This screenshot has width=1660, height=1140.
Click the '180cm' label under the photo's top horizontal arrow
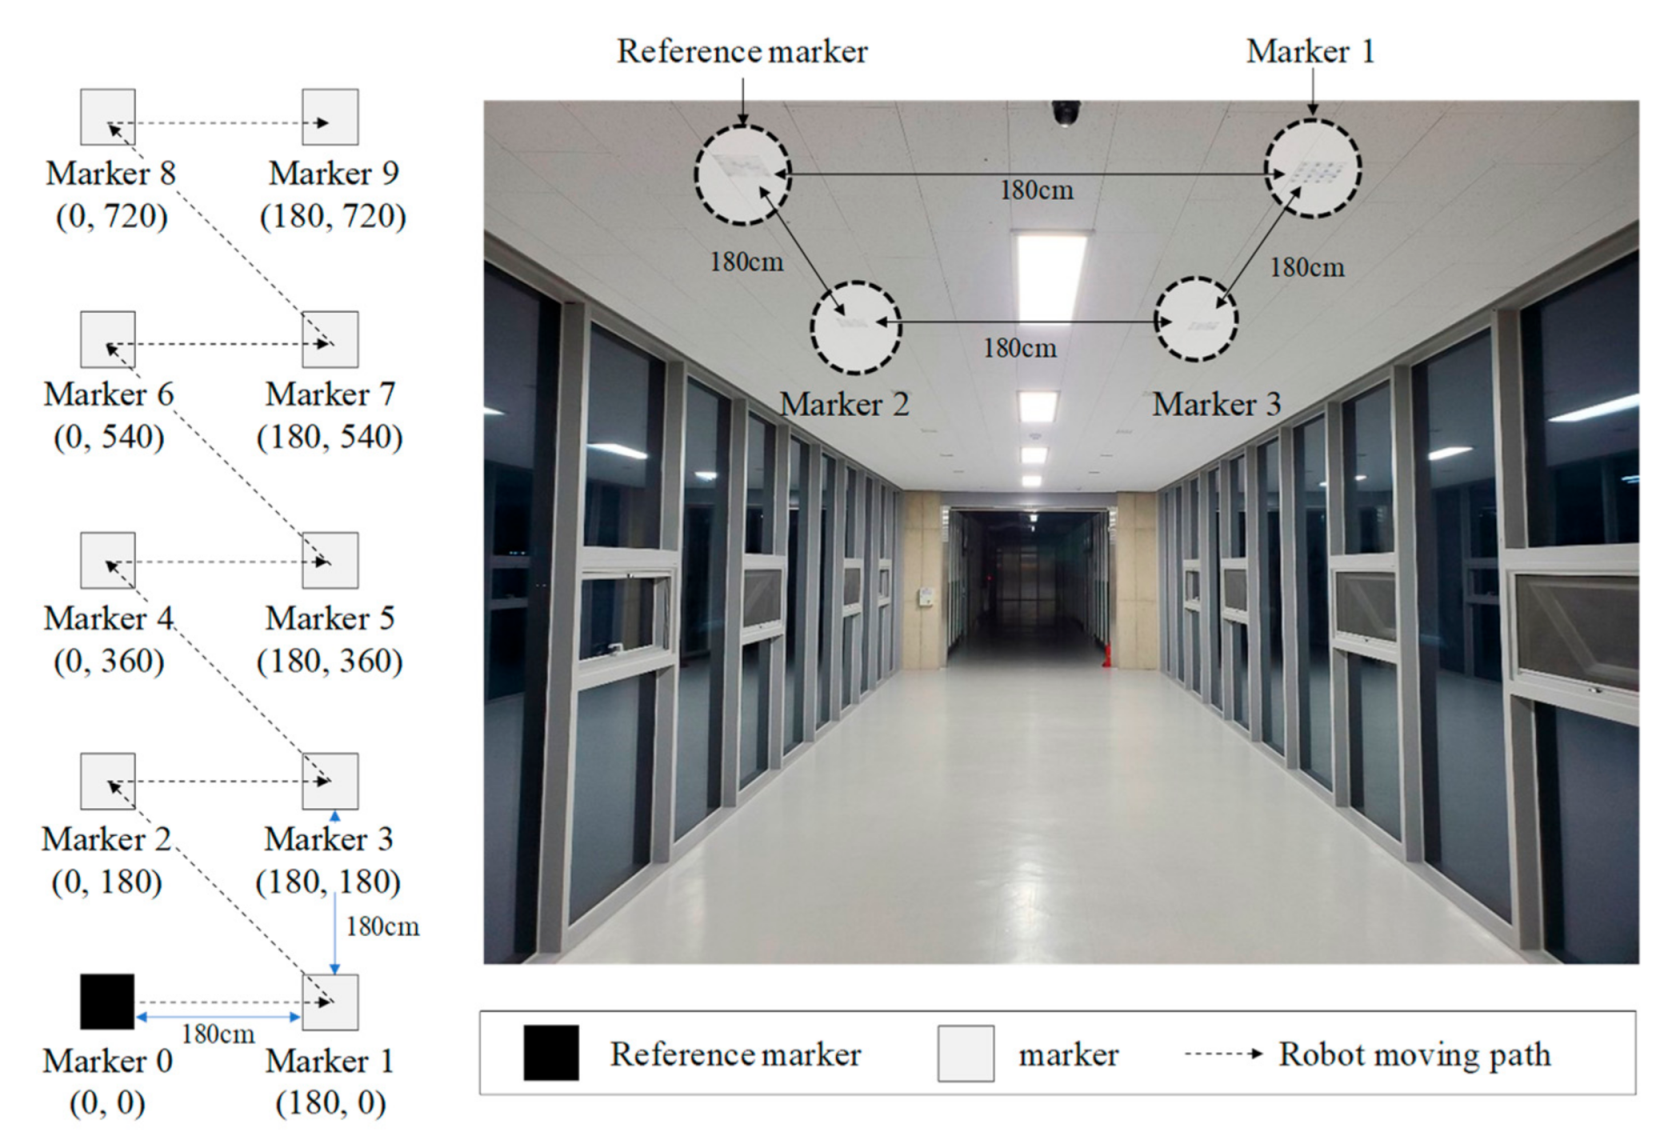1037,190
